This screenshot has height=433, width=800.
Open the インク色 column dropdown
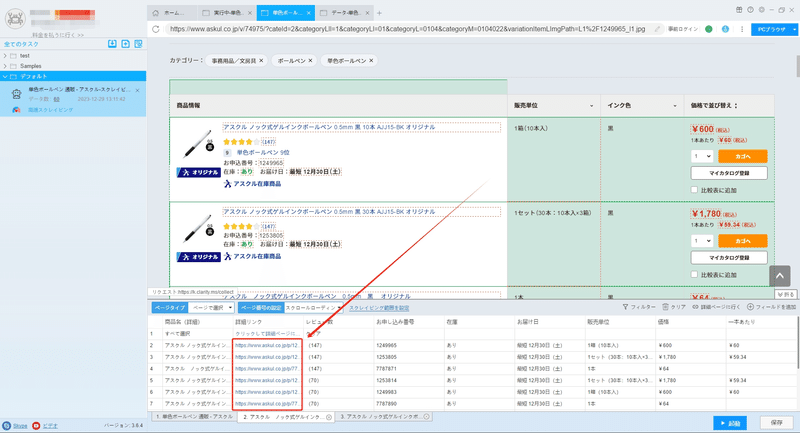tap(674, 106)
